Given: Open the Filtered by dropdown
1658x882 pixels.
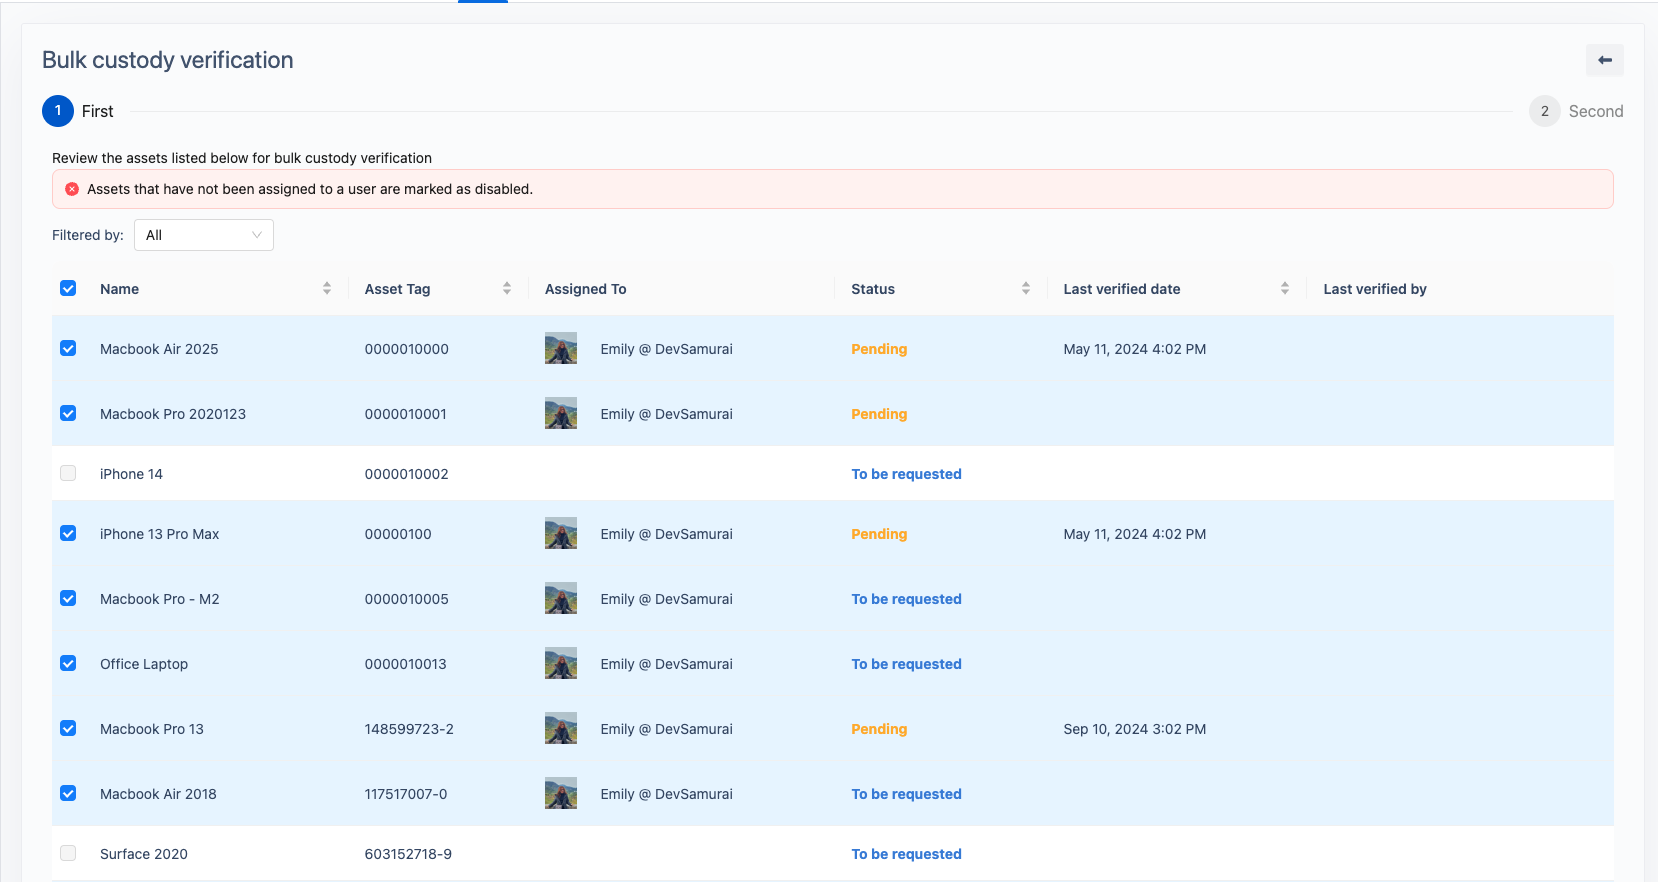Looking at the screenshot, I should [x=204, y=235].
